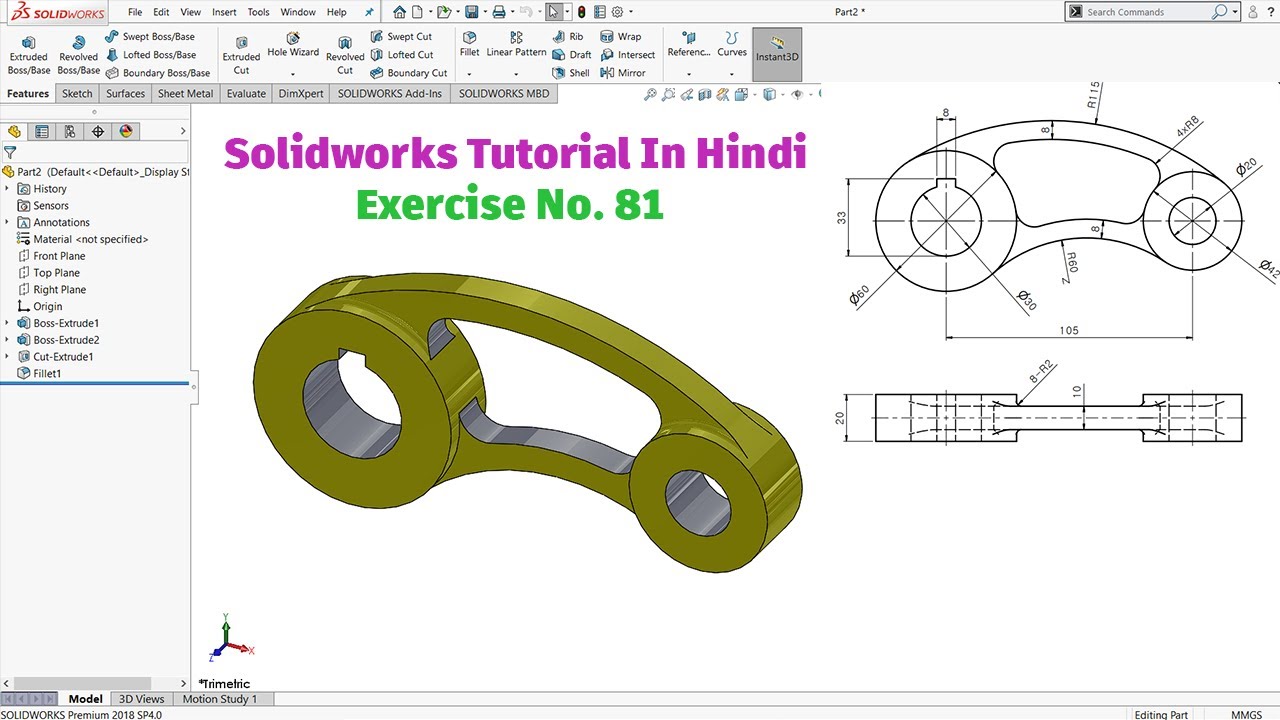The height and width of the screenshot is (720, 1280).
Task: Activate the Shell tool
Action: pyautogui.click(x=571, y=73)
